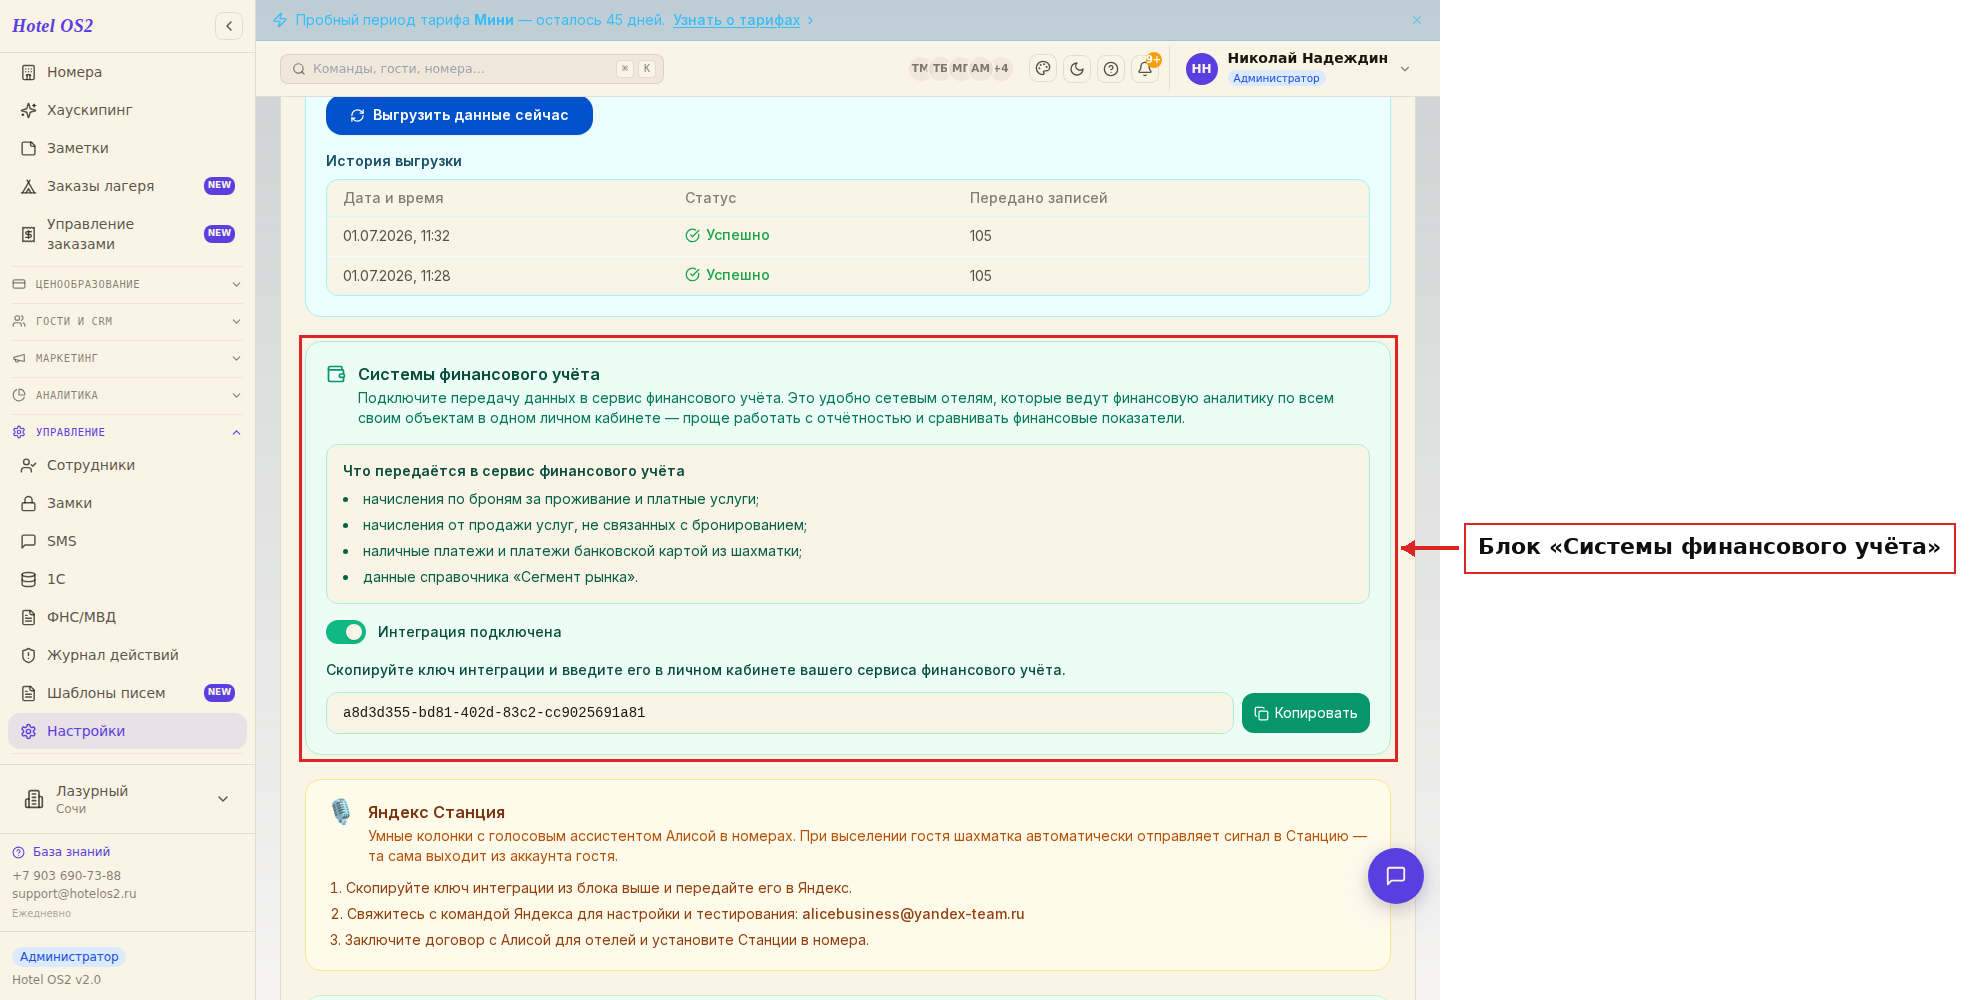
Task: Expand the Ценообразование sidebar section
Action: point(128,284)
